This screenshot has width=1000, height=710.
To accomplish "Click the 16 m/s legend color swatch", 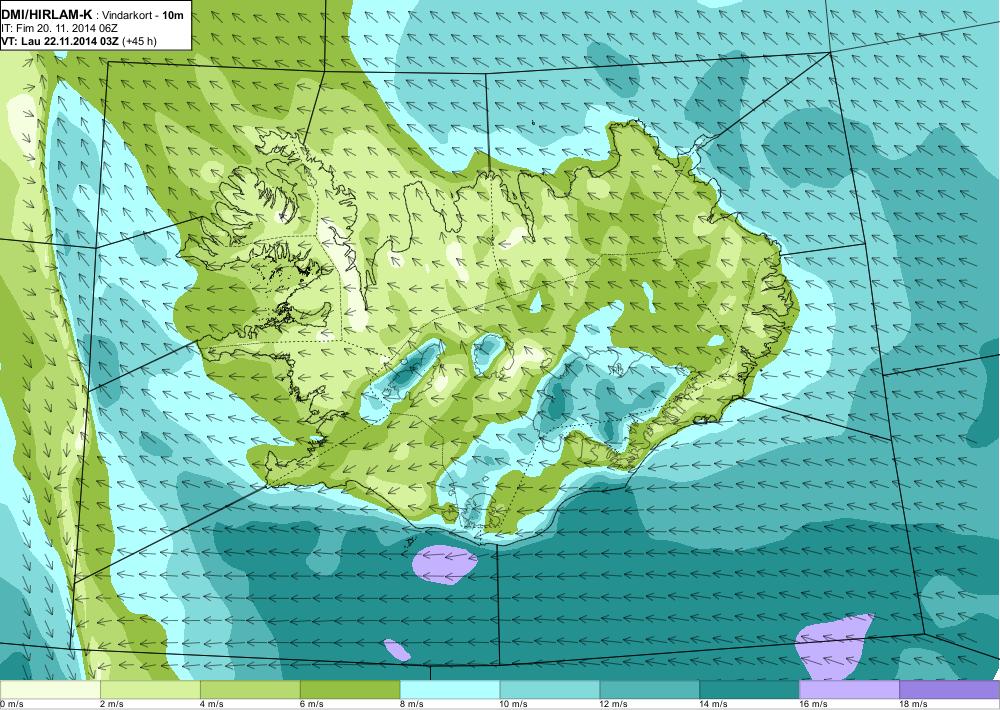I will (849, 690).
